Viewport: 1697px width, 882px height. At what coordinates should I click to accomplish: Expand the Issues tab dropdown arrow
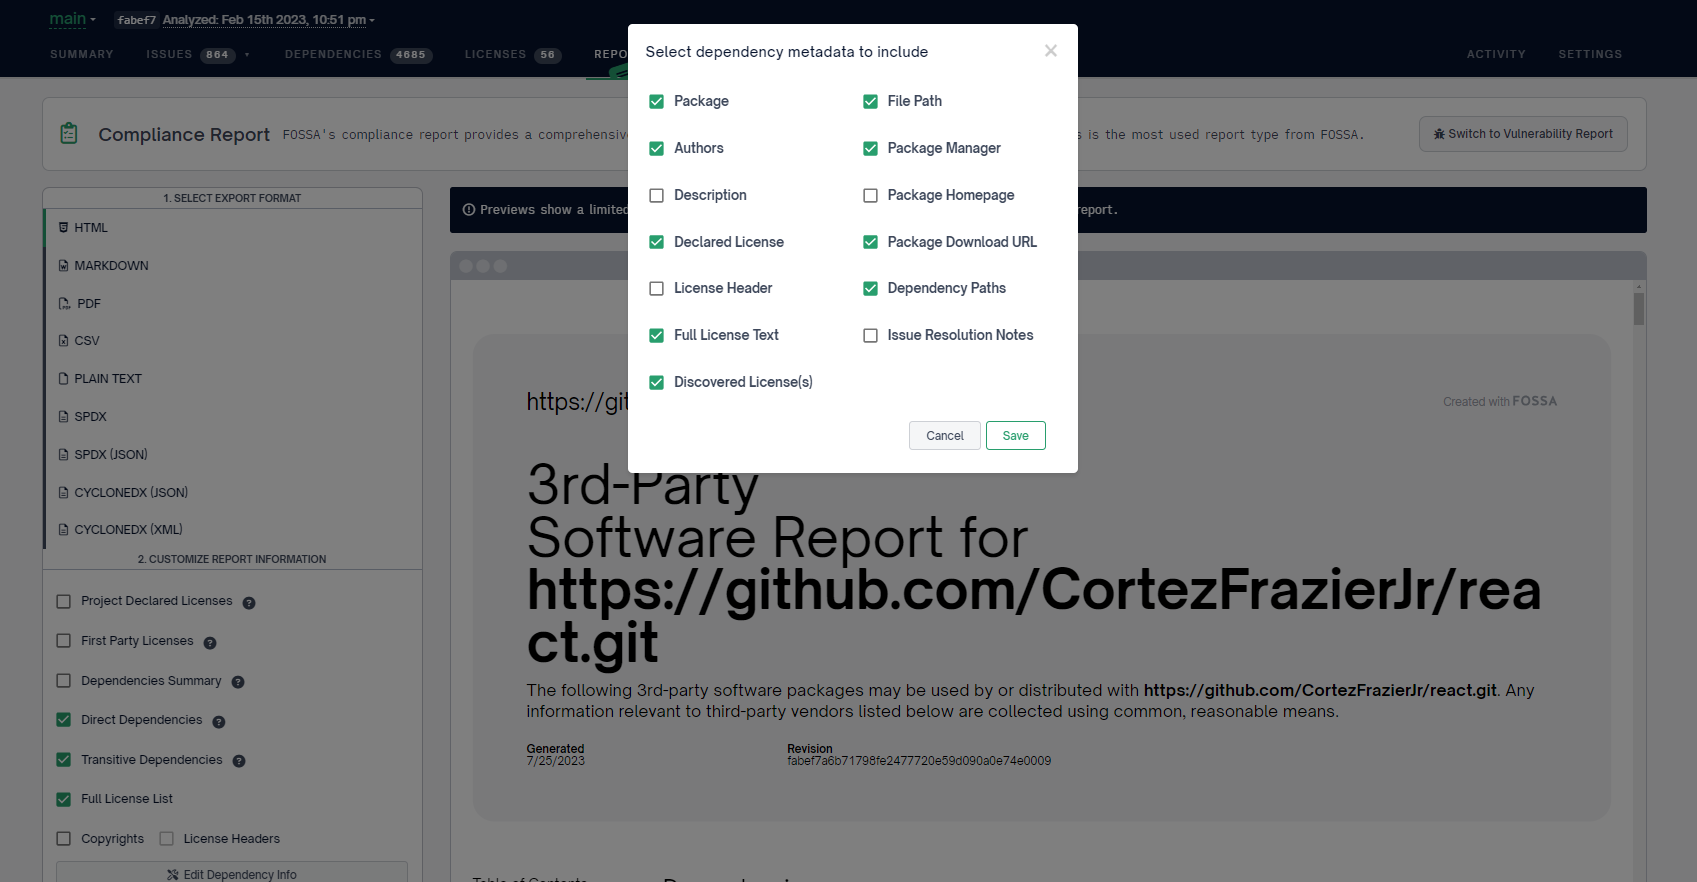pos(247,55)
